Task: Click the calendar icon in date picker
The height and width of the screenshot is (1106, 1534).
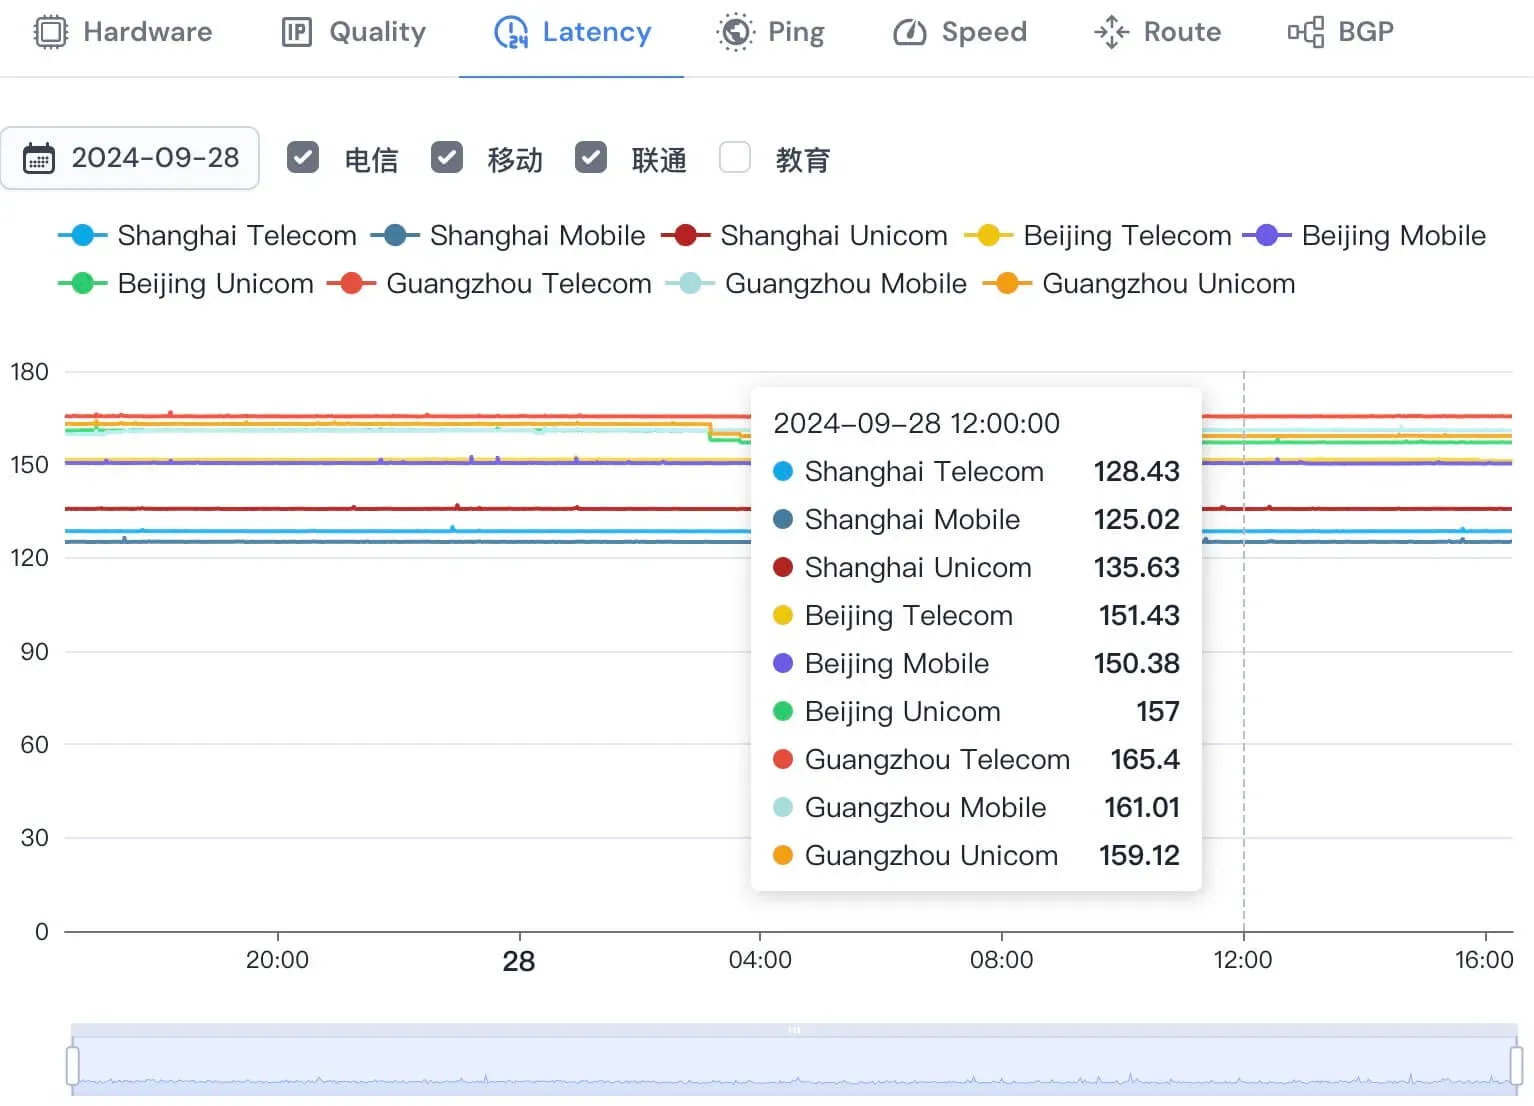Action: (39, 158)
